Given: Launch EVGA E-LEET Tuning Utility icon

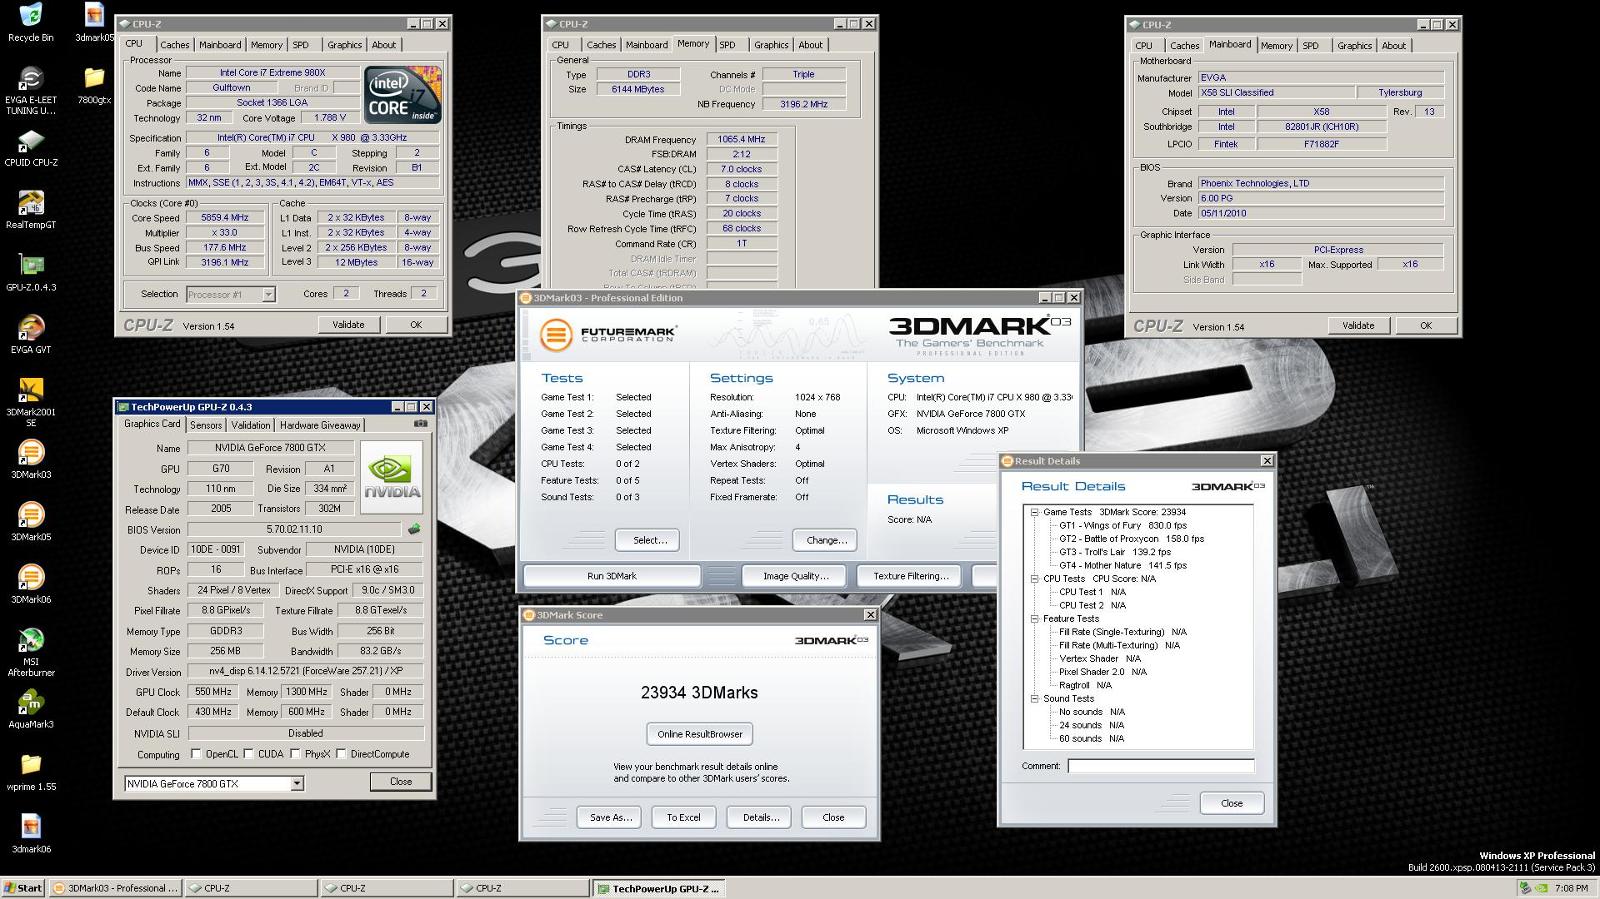Looking at the screenshot, I should [x=31, y=90].
